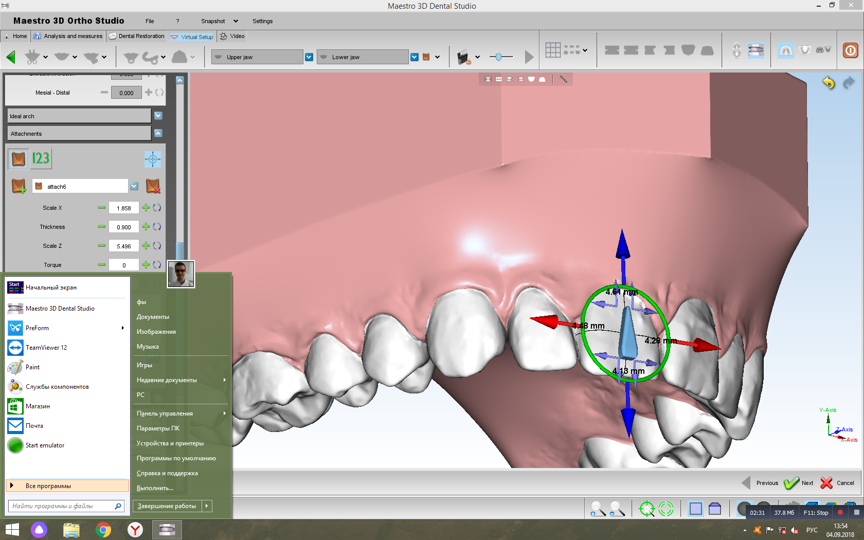Click the Next button with checkmark

(x=799, y=483)
